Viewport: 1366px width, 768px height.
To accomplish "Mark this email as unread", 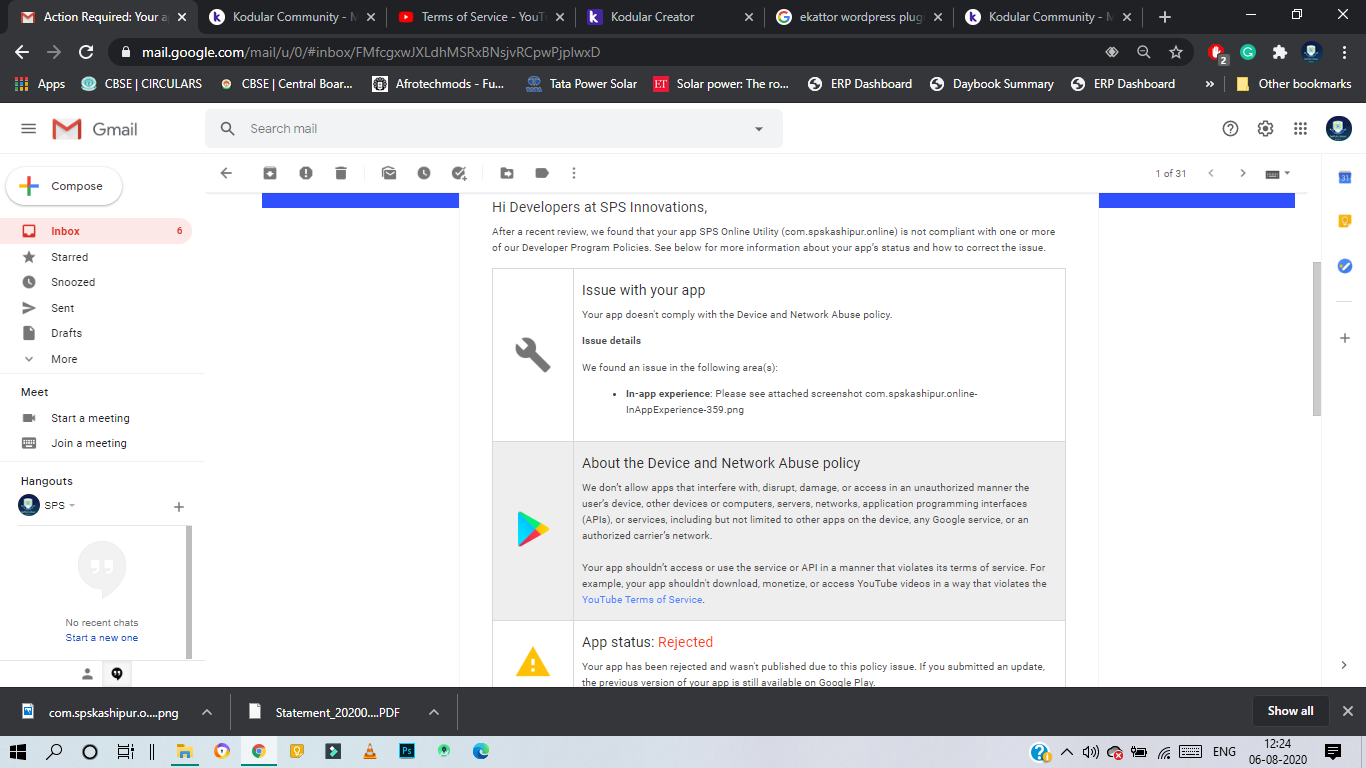I will click(x=389, y=173).
